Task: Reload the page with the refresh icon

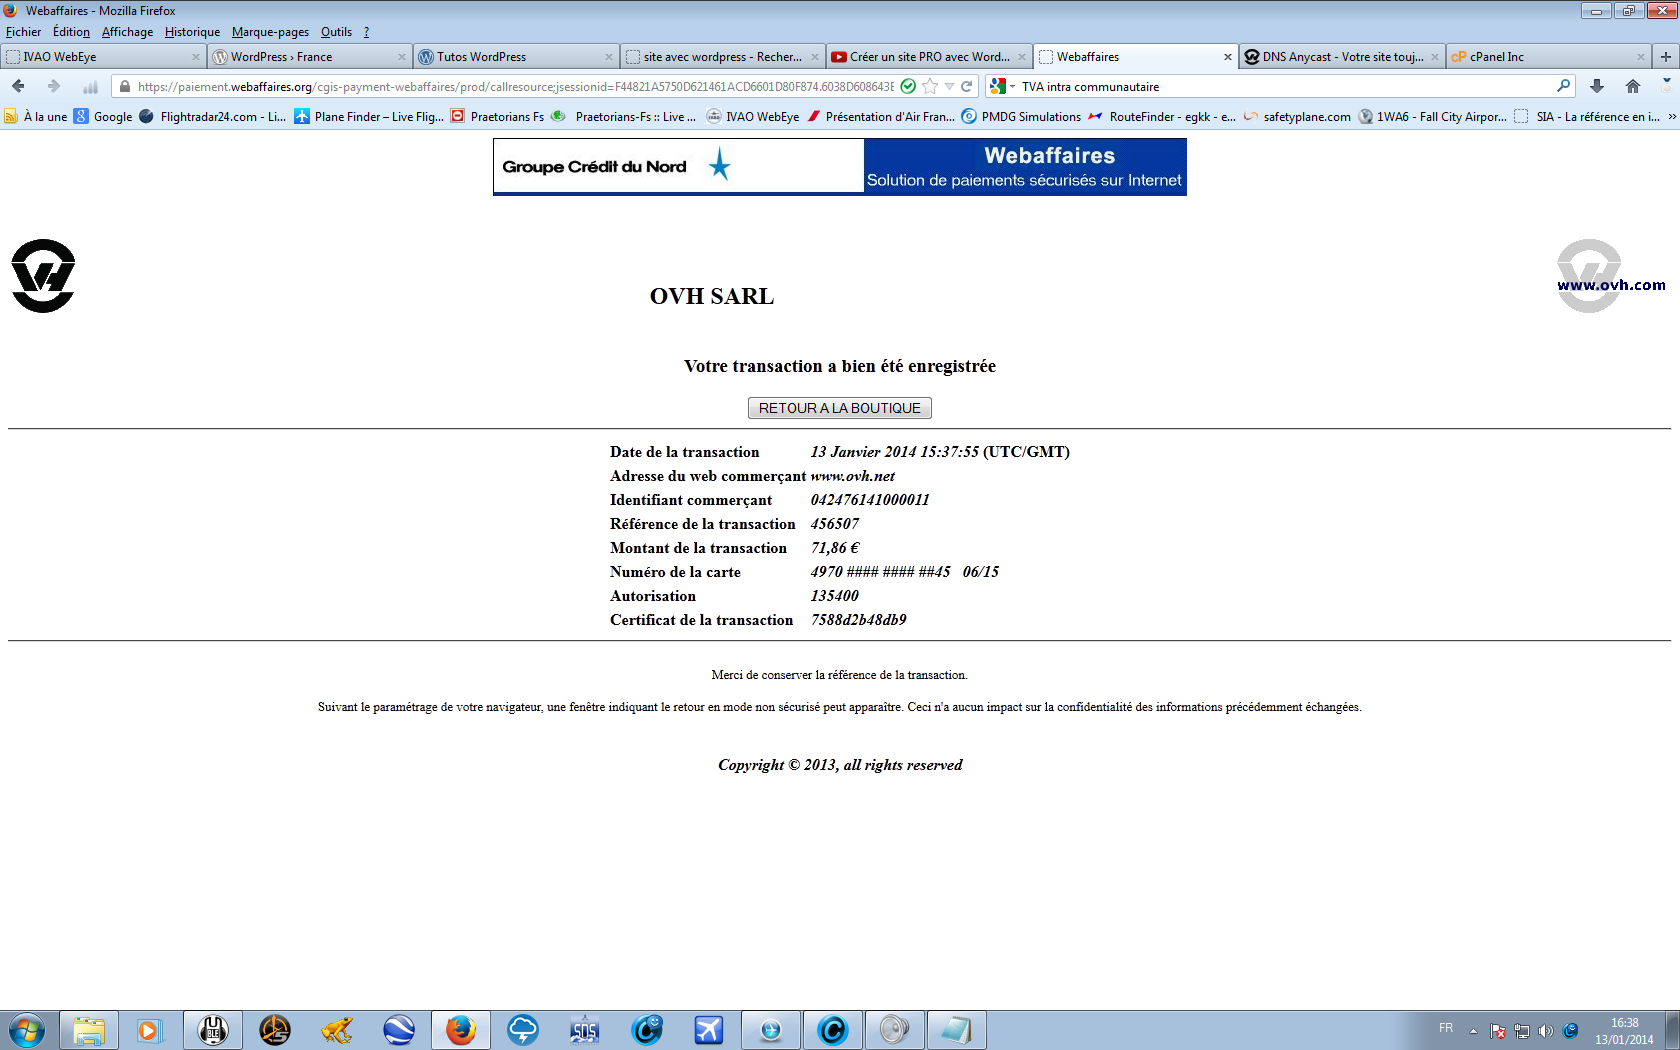Action: tap(967, 86)
